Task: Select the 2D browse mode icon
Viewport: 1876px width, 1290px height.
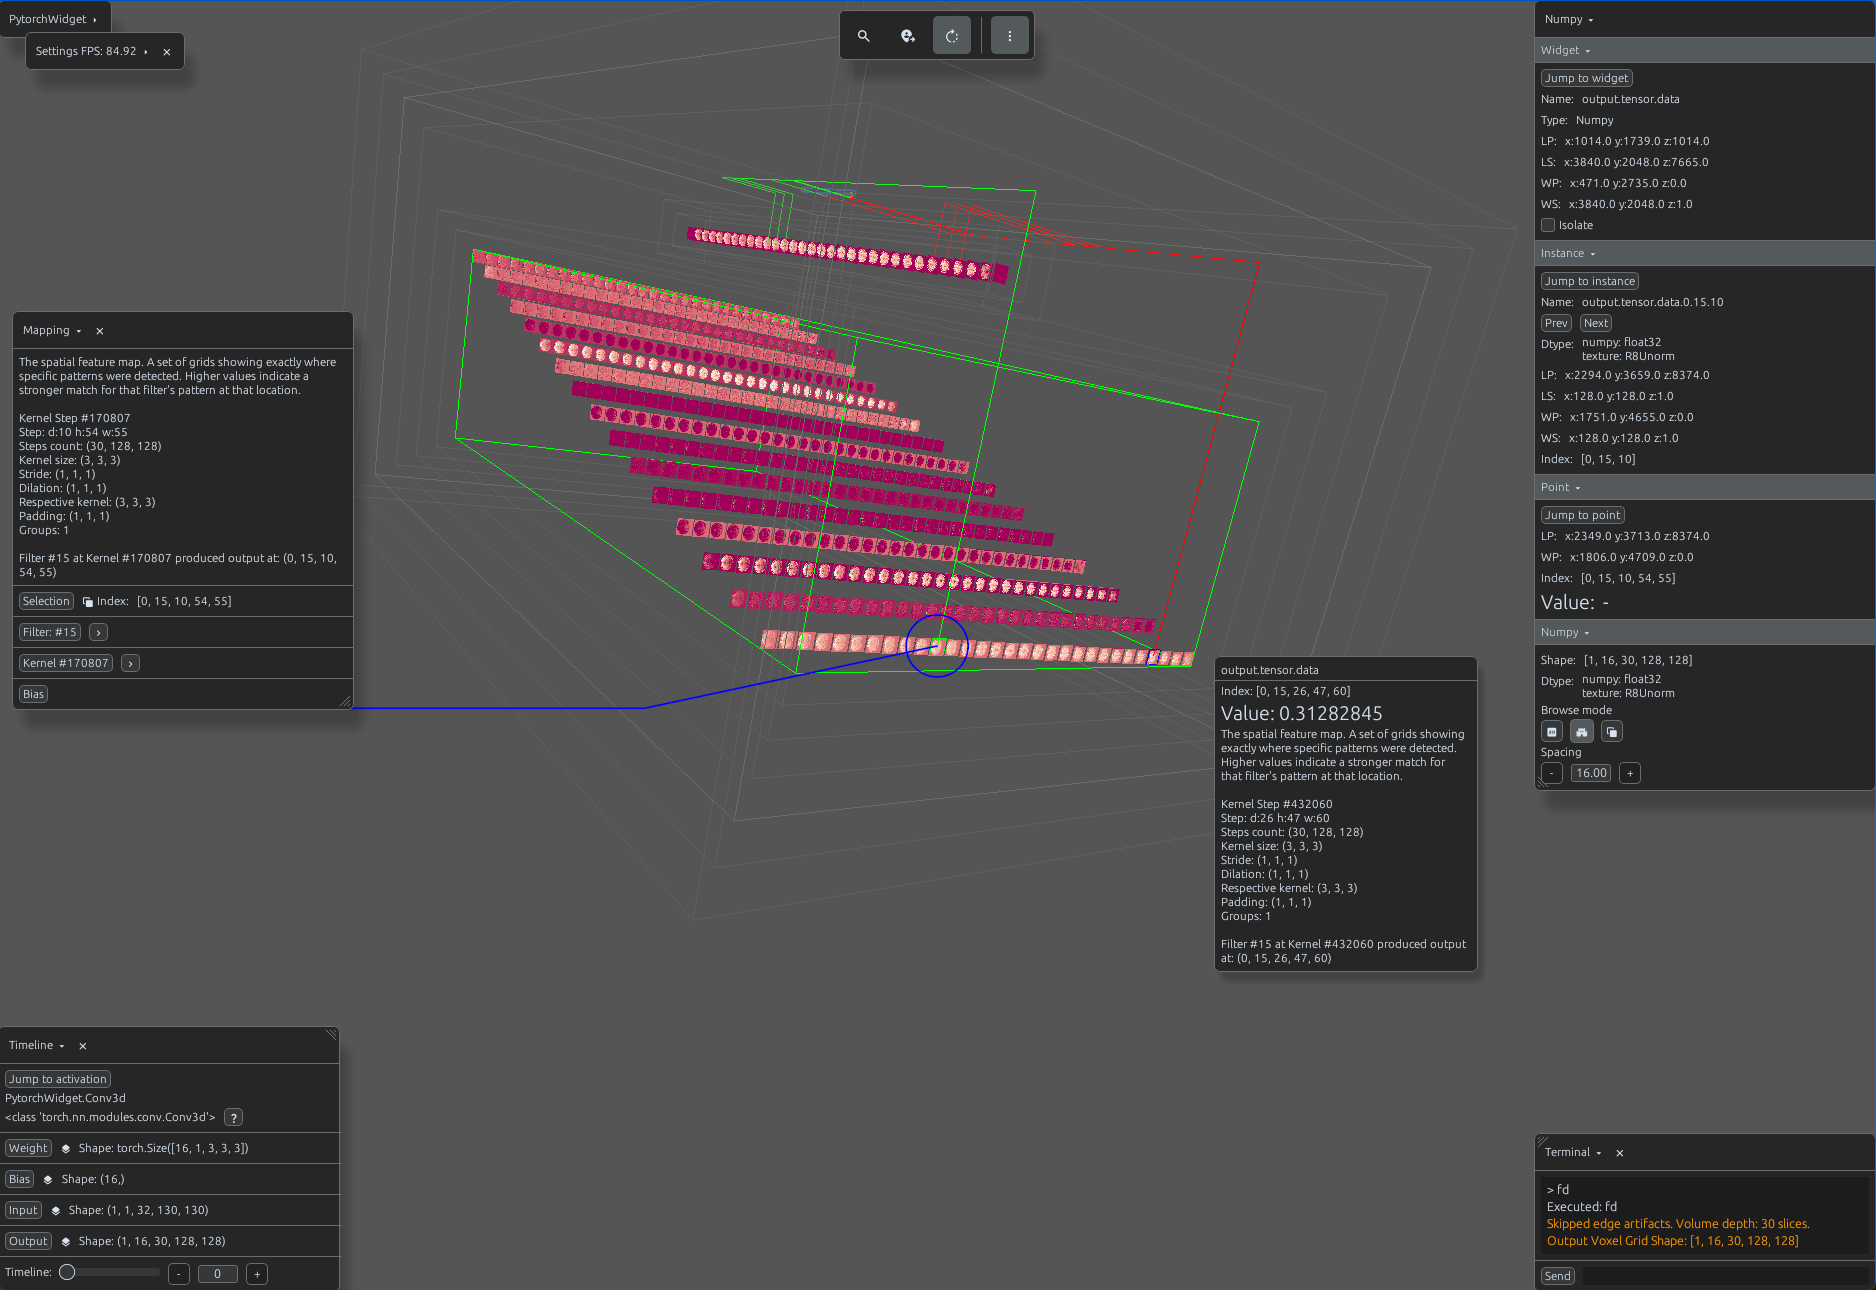Action: (x=1552, y=732)
